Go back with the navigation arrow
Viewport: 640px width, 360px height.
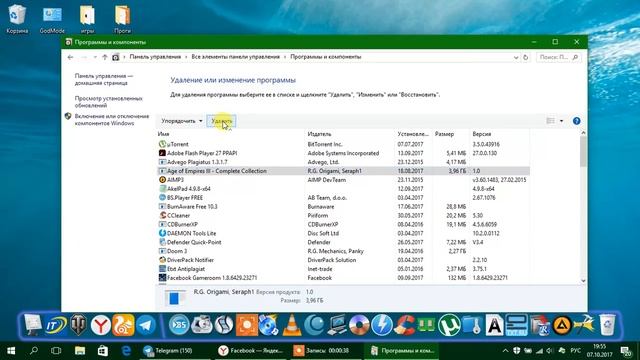(x=70, y=57)
